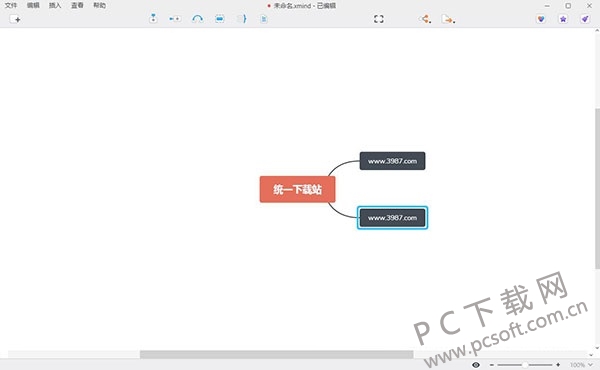Screen dimensions: 600x370
Task: Add a summary bracket to topic
Action: click(x=242, y=19)
